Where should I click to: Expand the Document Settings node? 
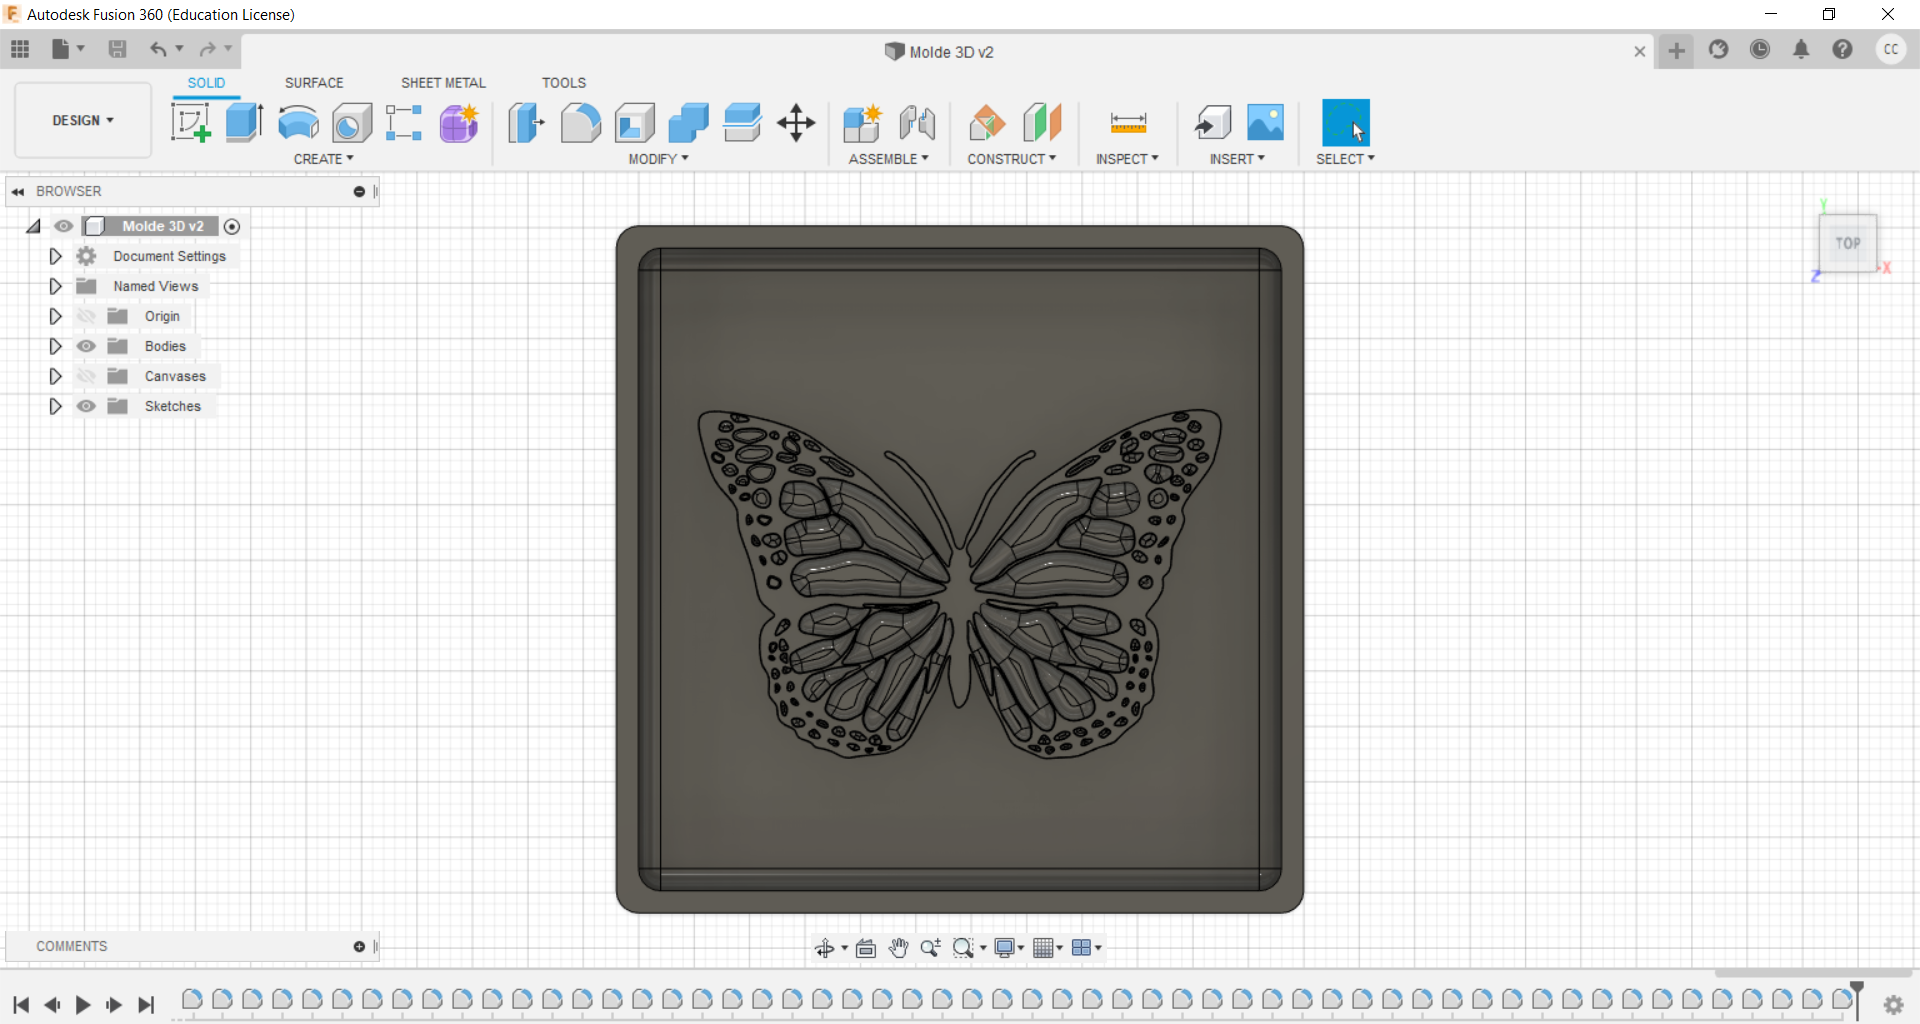point(56,256)
